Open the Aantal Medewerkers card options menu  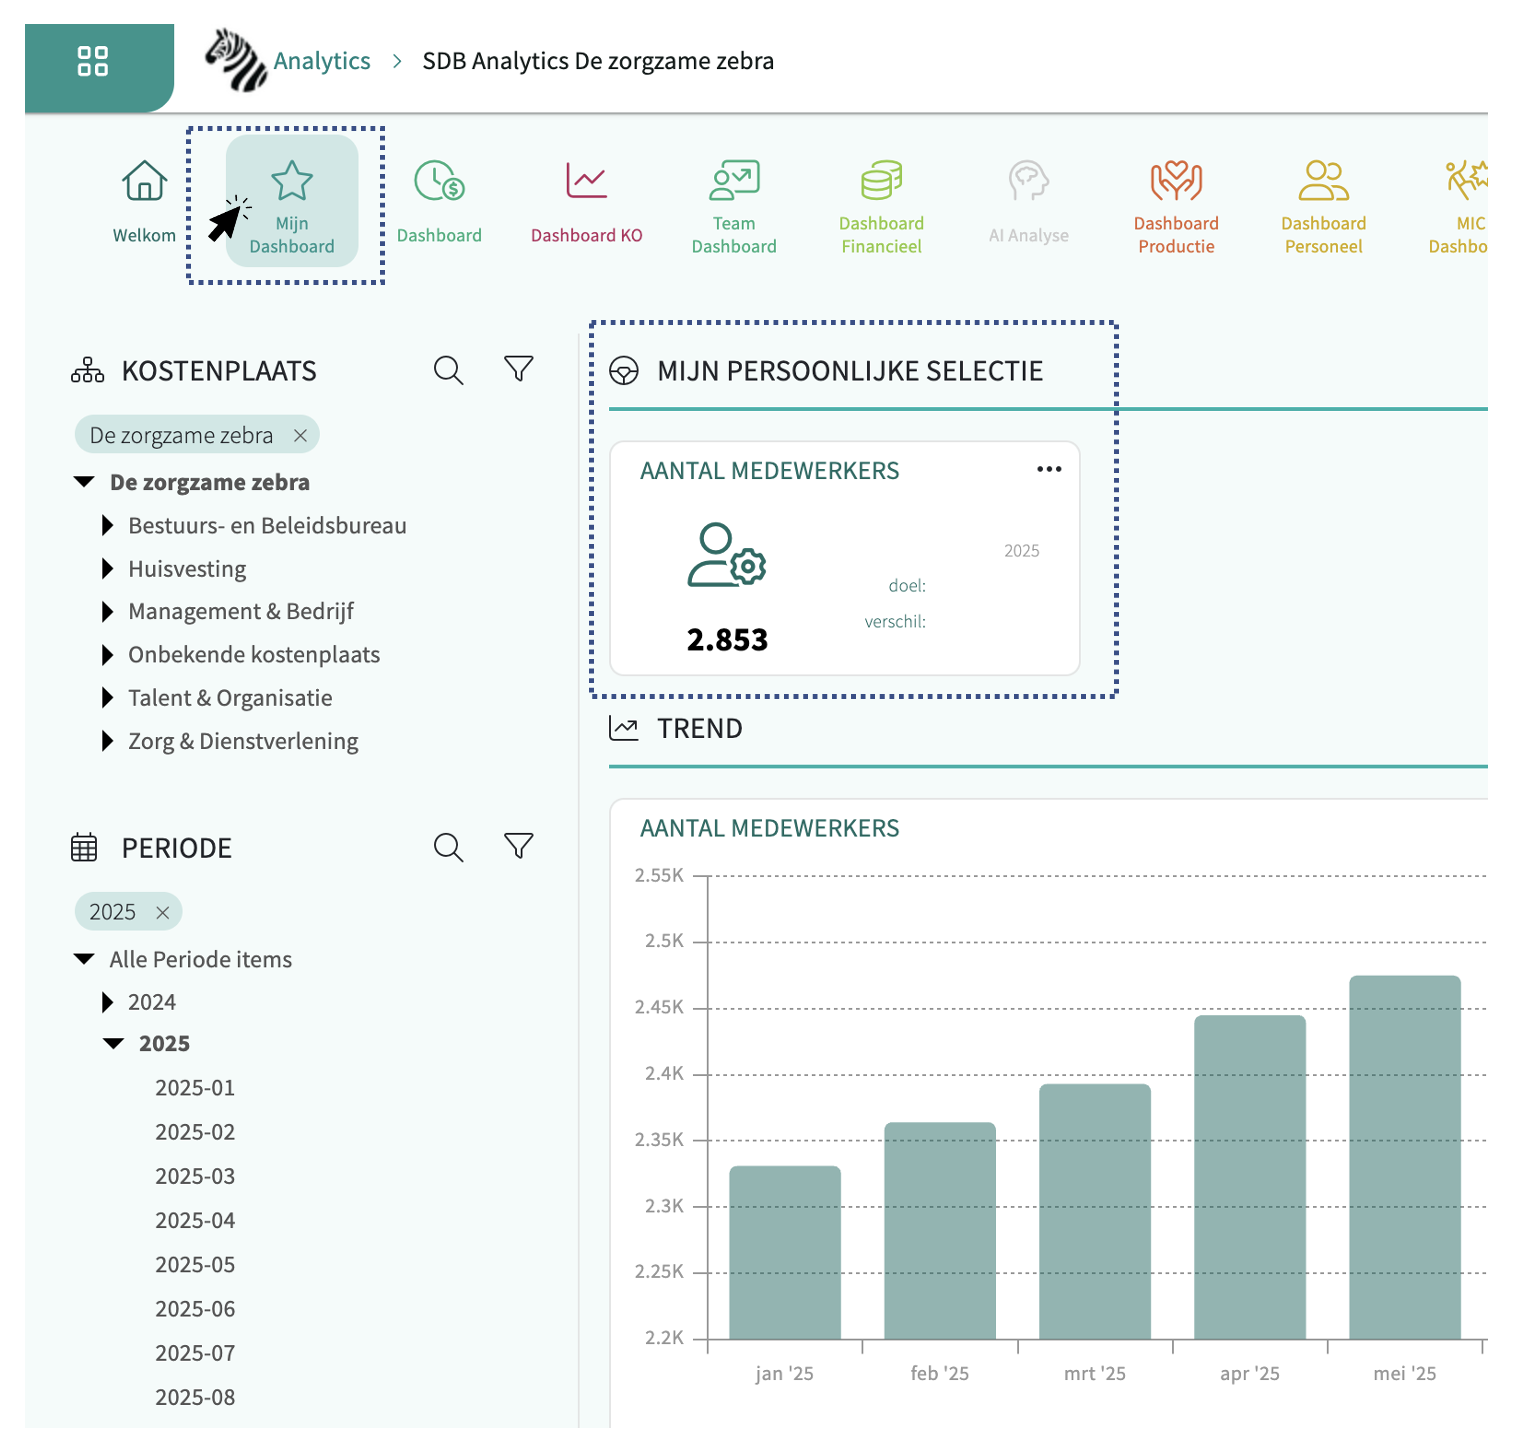tap(1048, 469)
